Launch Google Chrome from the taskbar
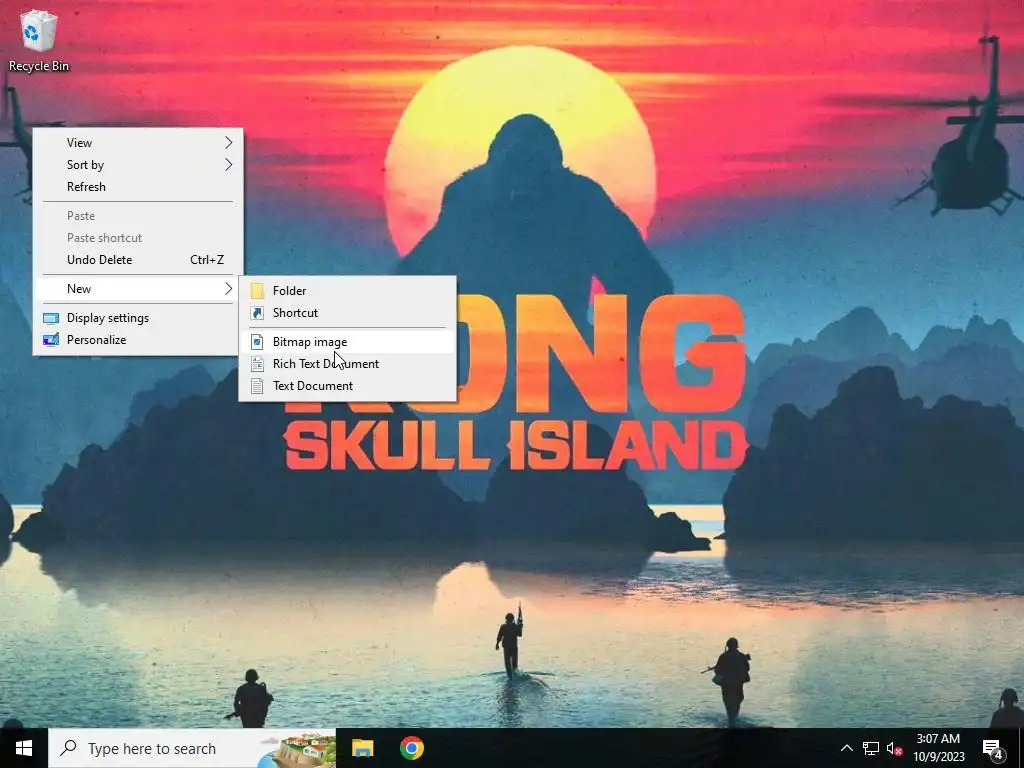 coord(411,748)
